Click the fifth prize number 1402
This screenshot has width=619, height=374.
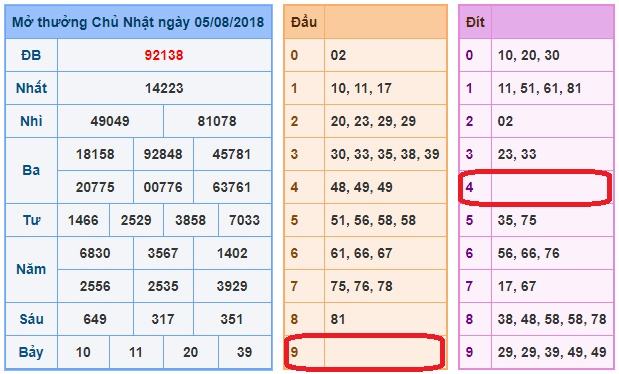(x=232, y=253)
